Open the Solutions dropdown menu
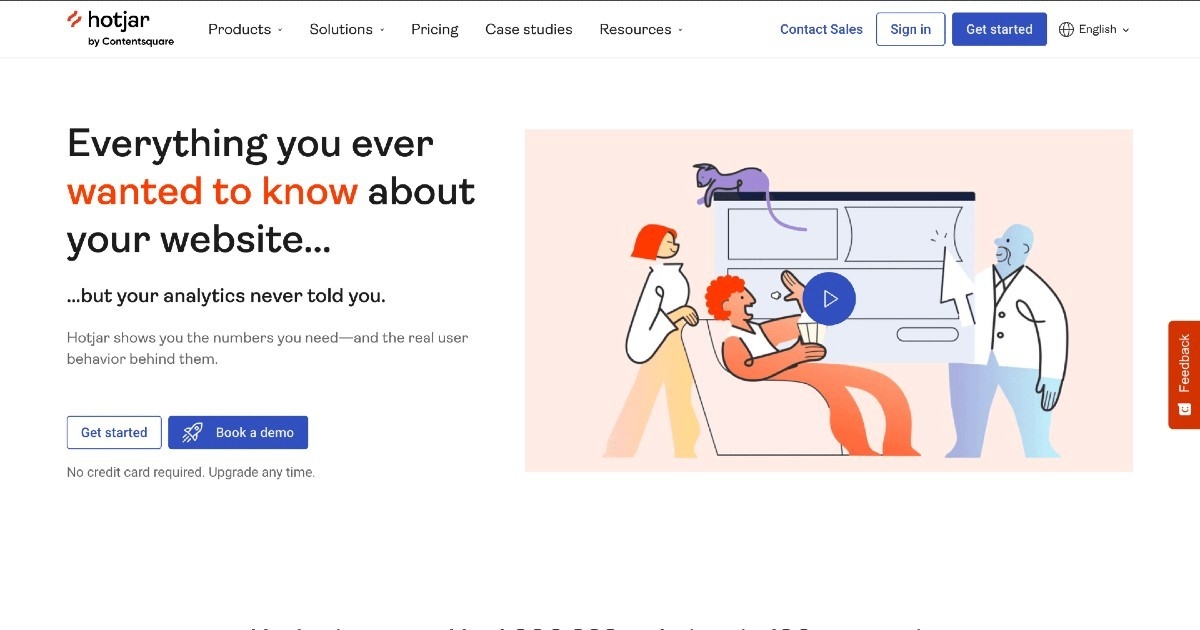This screenshot has width=1200, height=630. click(347, 29)
